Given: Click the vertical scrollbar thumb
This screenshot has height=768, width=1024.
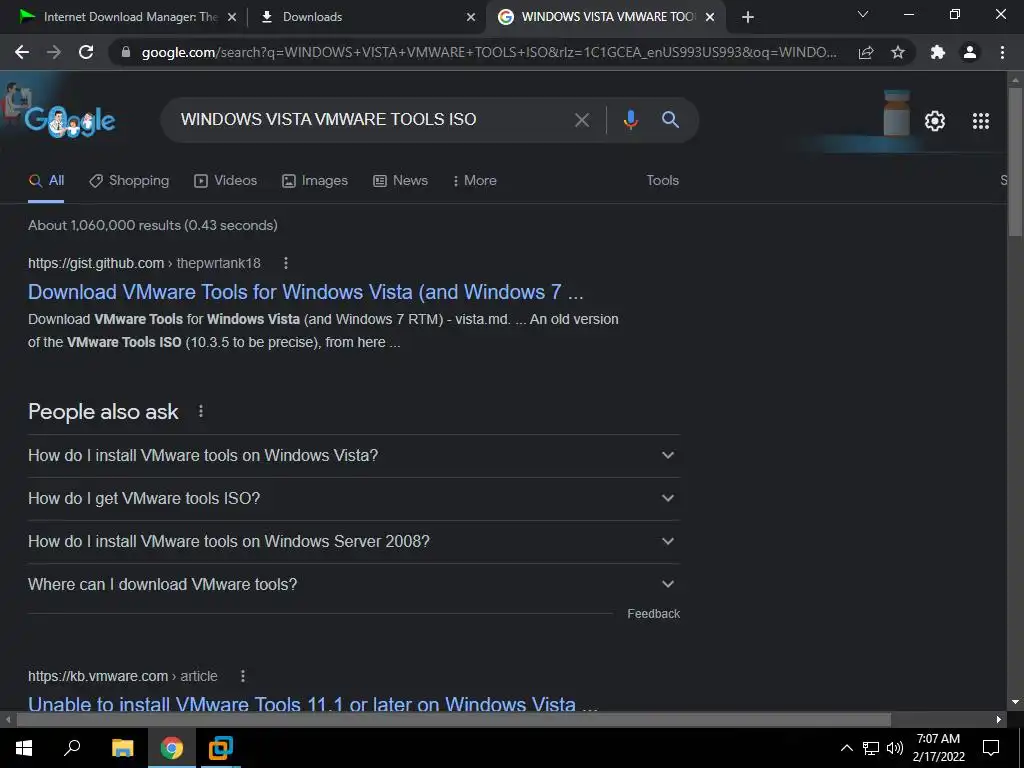Looking at the screenshot, I should [1015, 161].
